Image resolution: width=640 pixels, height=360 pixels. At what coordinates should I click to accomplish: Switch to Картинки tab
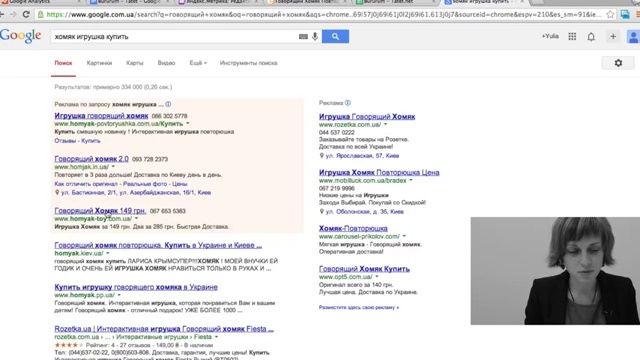click(99, 63)
